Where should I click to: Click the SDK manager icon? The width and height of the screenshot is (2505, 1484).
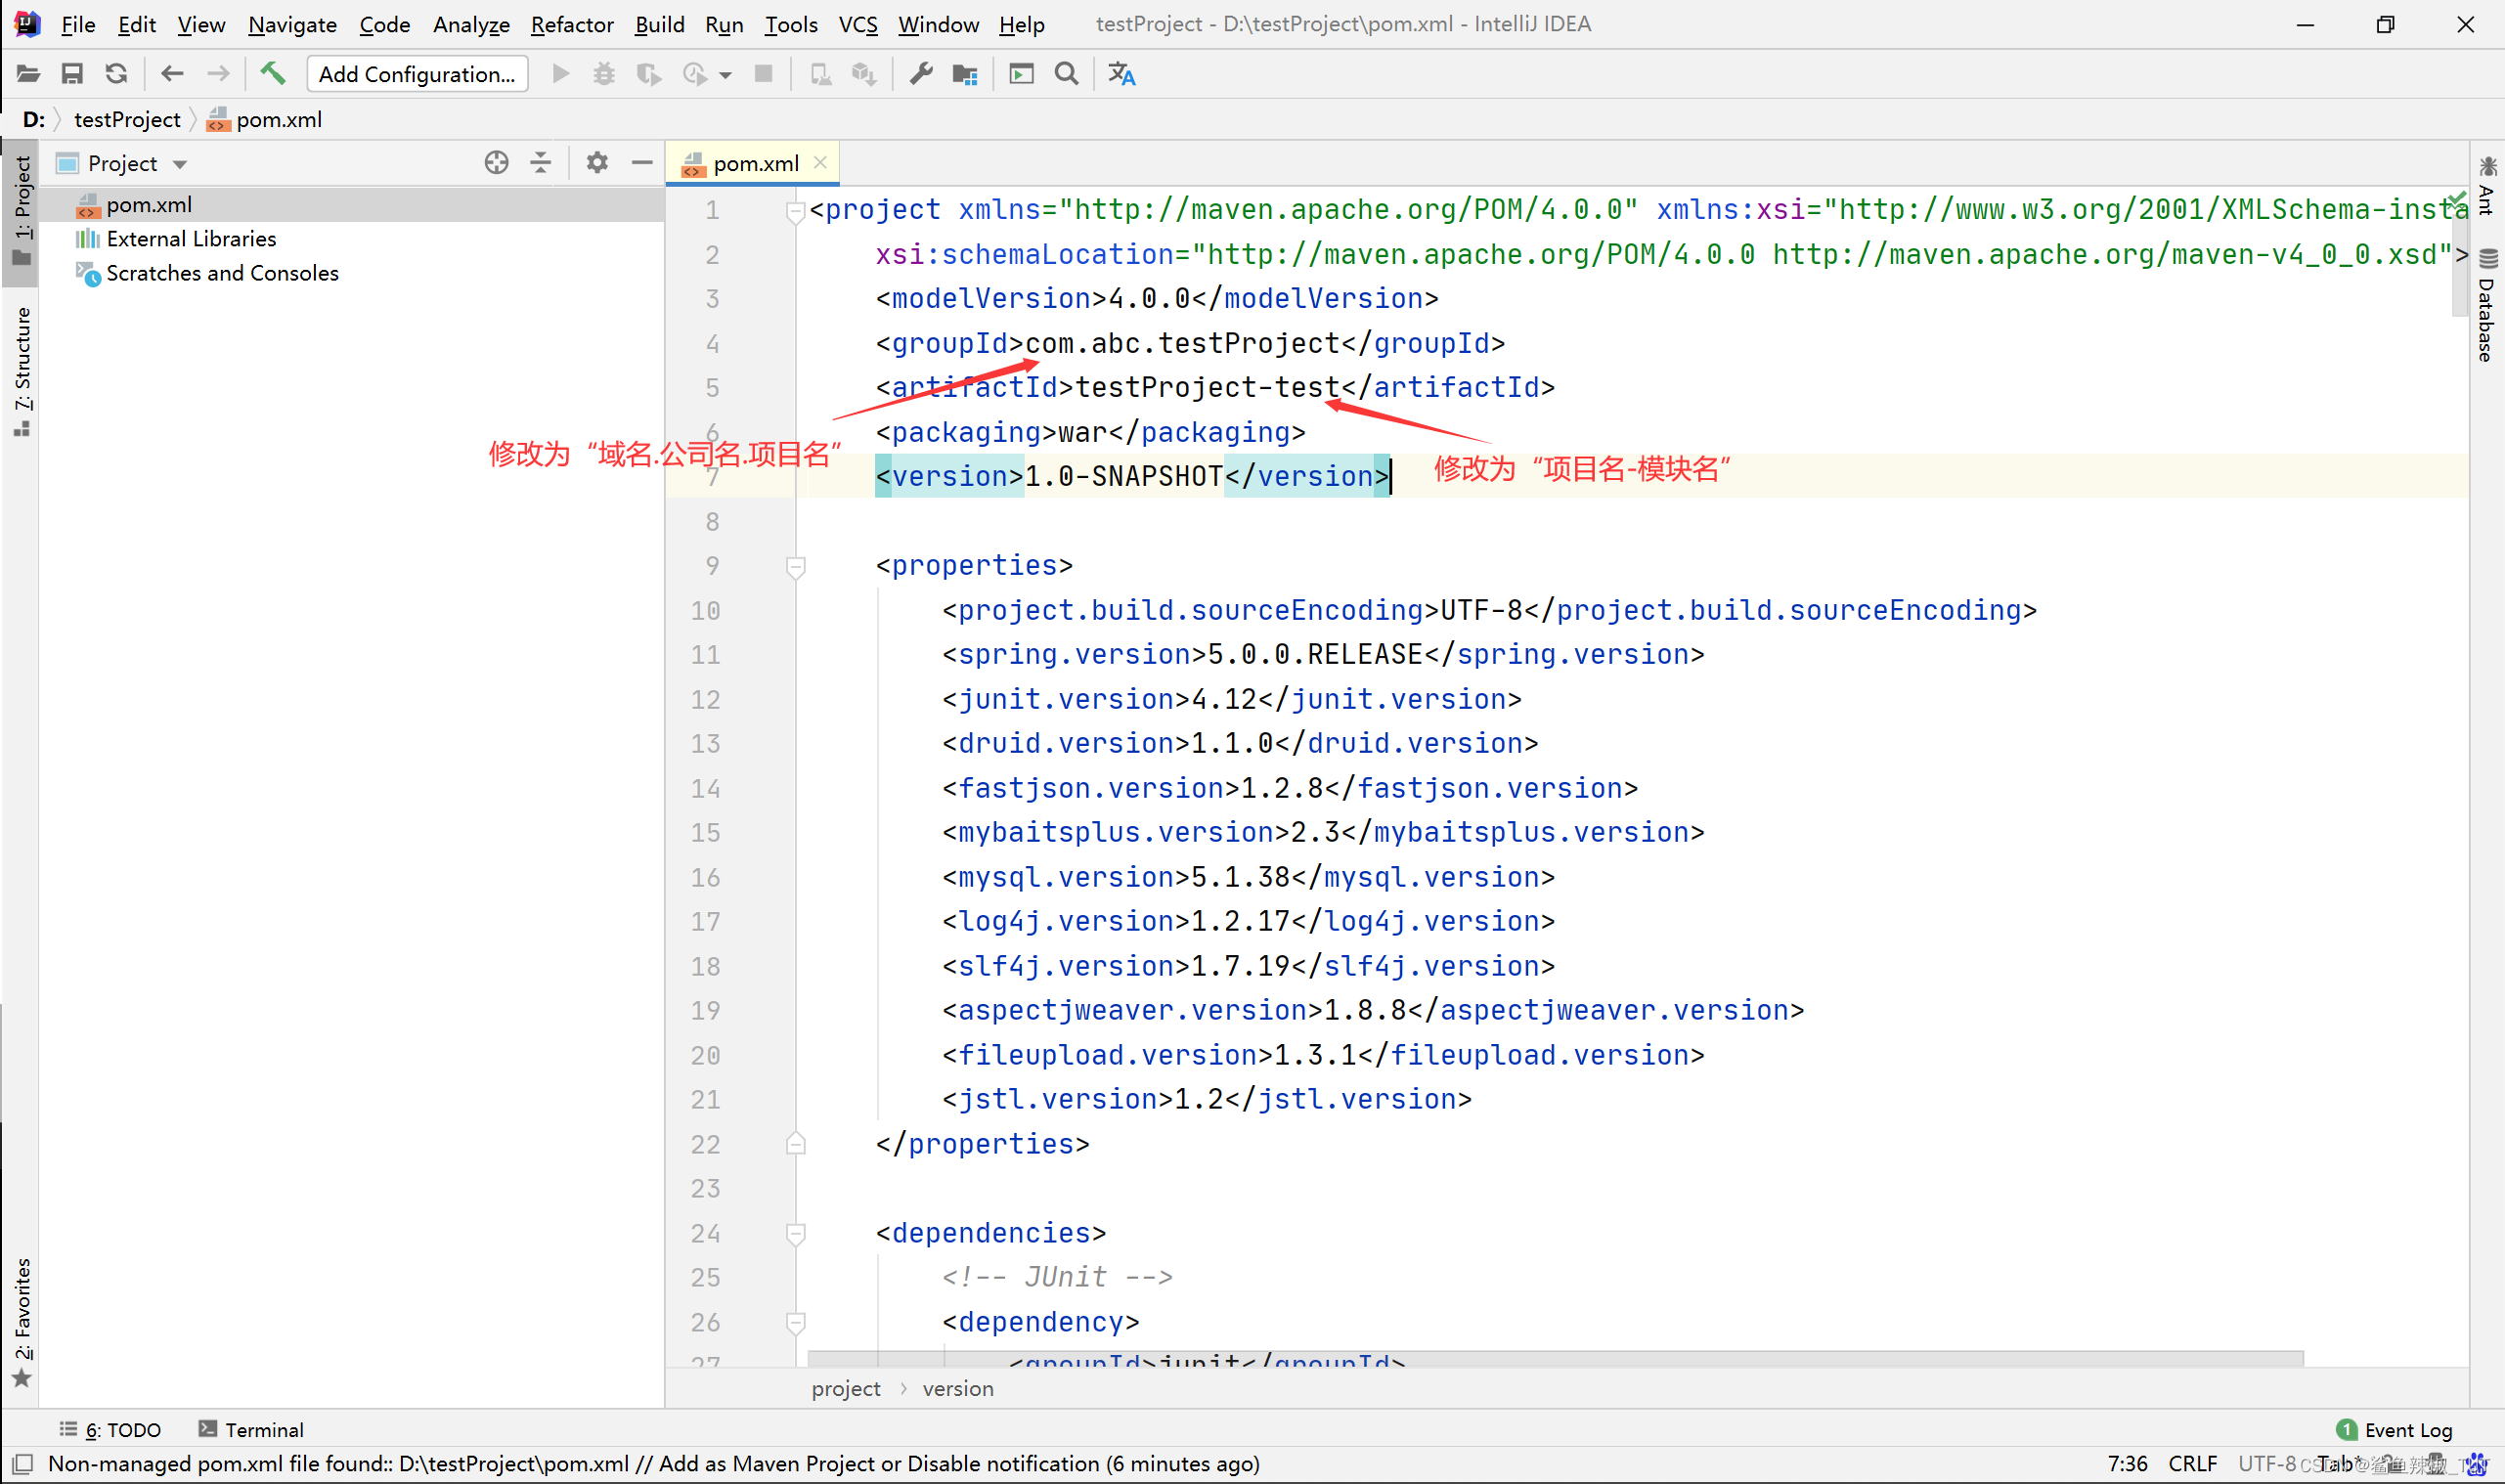click(x=864, y=74)
